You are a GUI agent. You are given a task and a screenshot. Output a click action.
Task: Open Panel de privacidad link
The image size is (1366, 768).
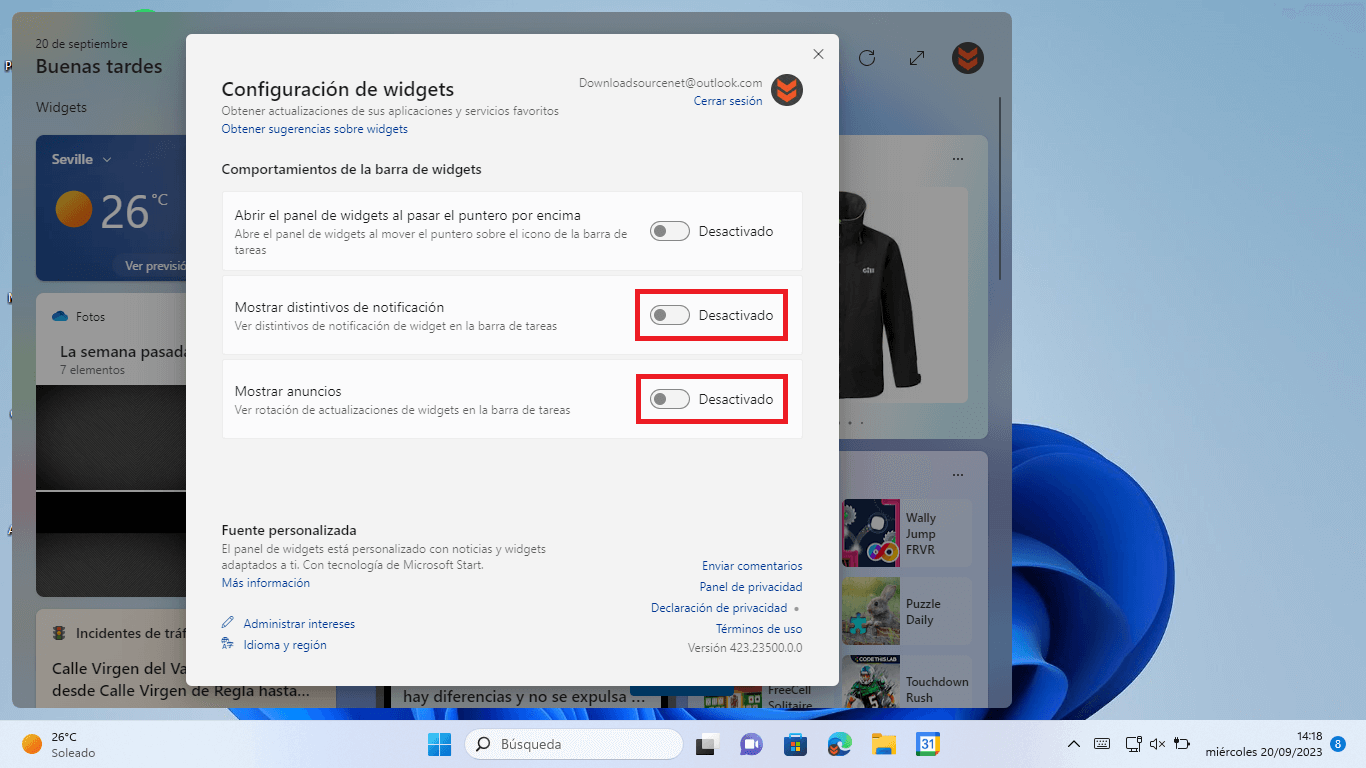(x=751, y=587)
